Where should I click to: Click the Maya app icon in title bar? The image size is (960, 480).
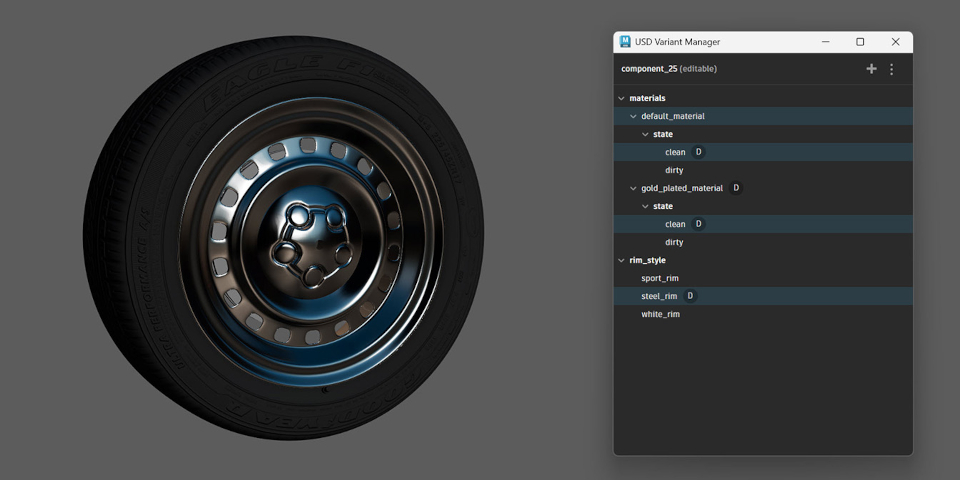[x=625, y=42]
